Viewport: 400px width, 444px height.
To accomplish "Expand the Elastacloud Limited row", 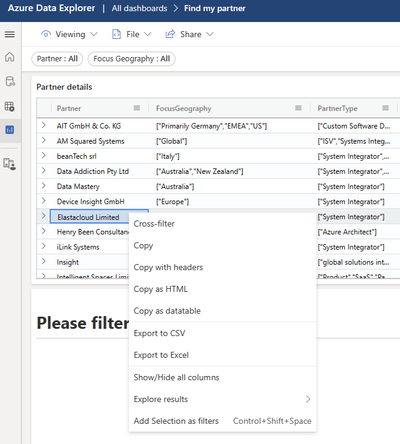I will (x=43, y=216).
